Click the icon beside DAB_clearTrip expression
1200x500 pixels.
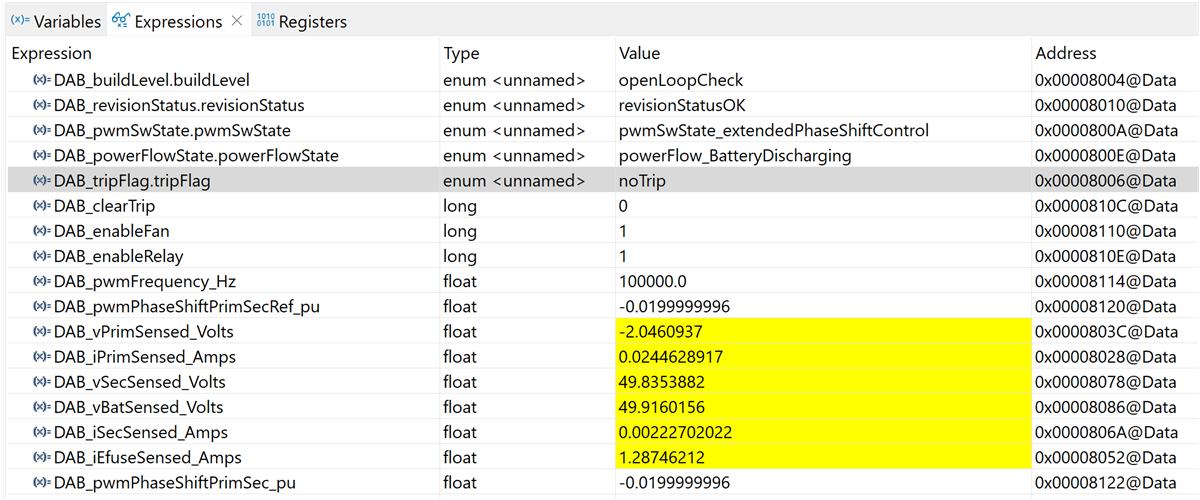pos(42,206)
